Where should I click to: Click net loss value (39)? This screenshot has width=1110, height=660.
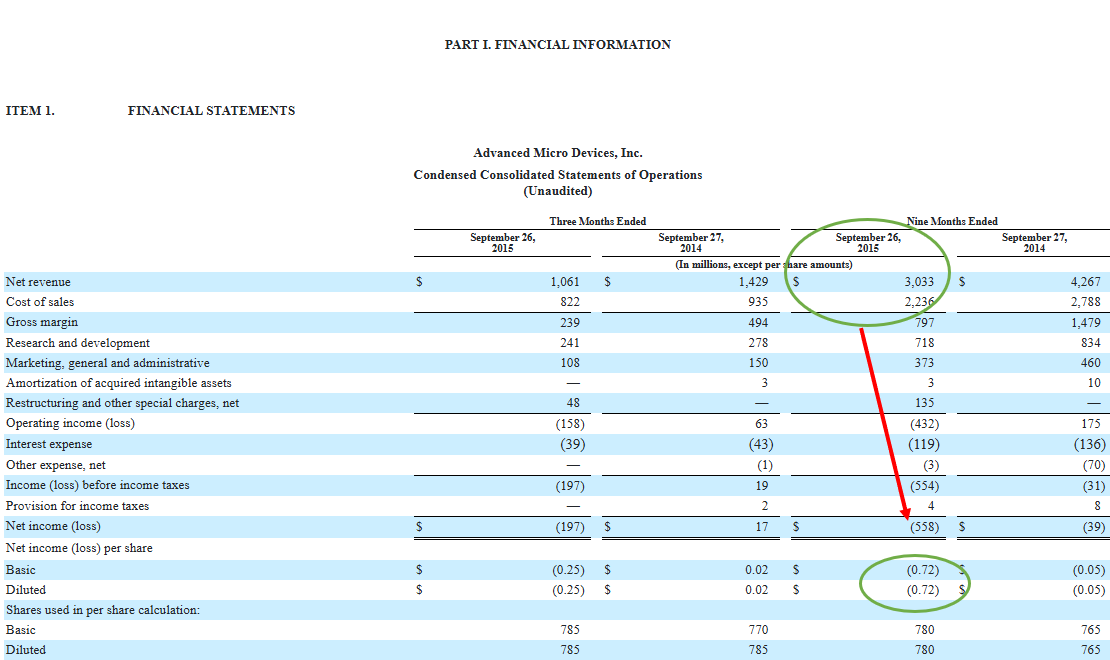coord(1094,527)
